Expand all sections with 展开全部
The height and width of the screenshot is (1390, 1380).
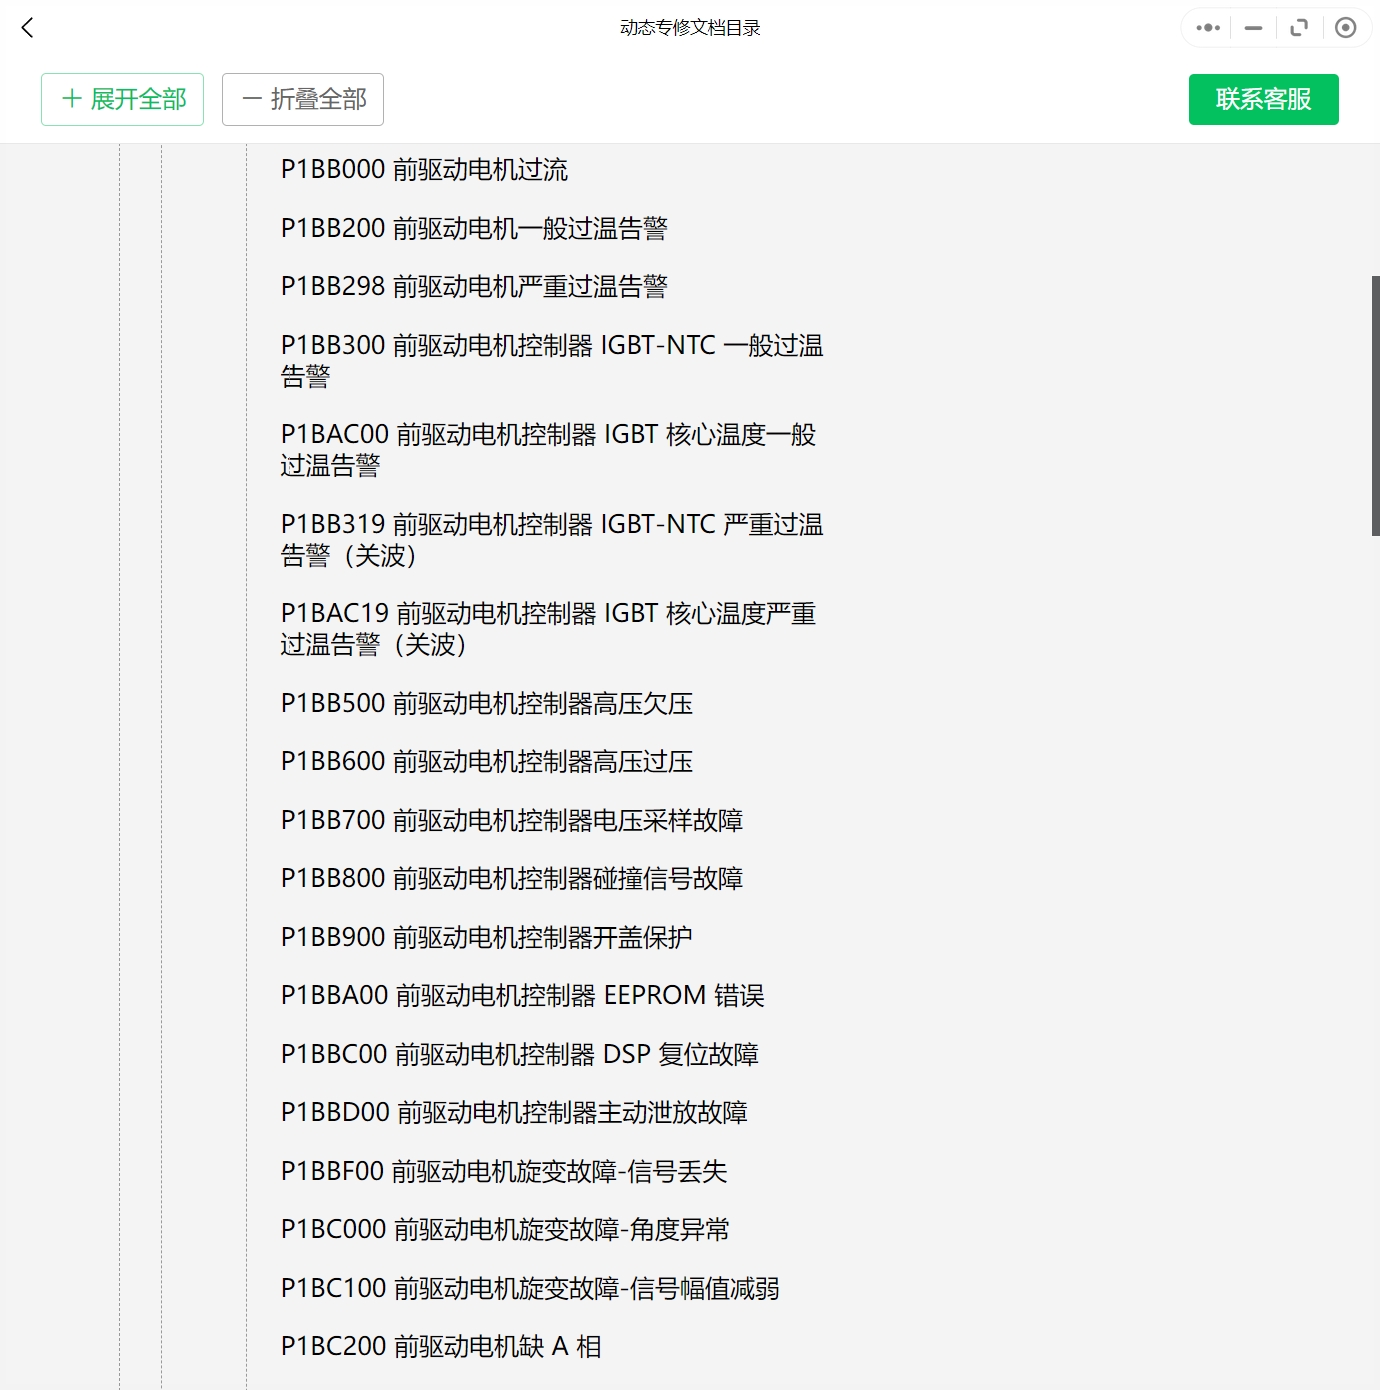pyautogui.click(x=122, y=99)
